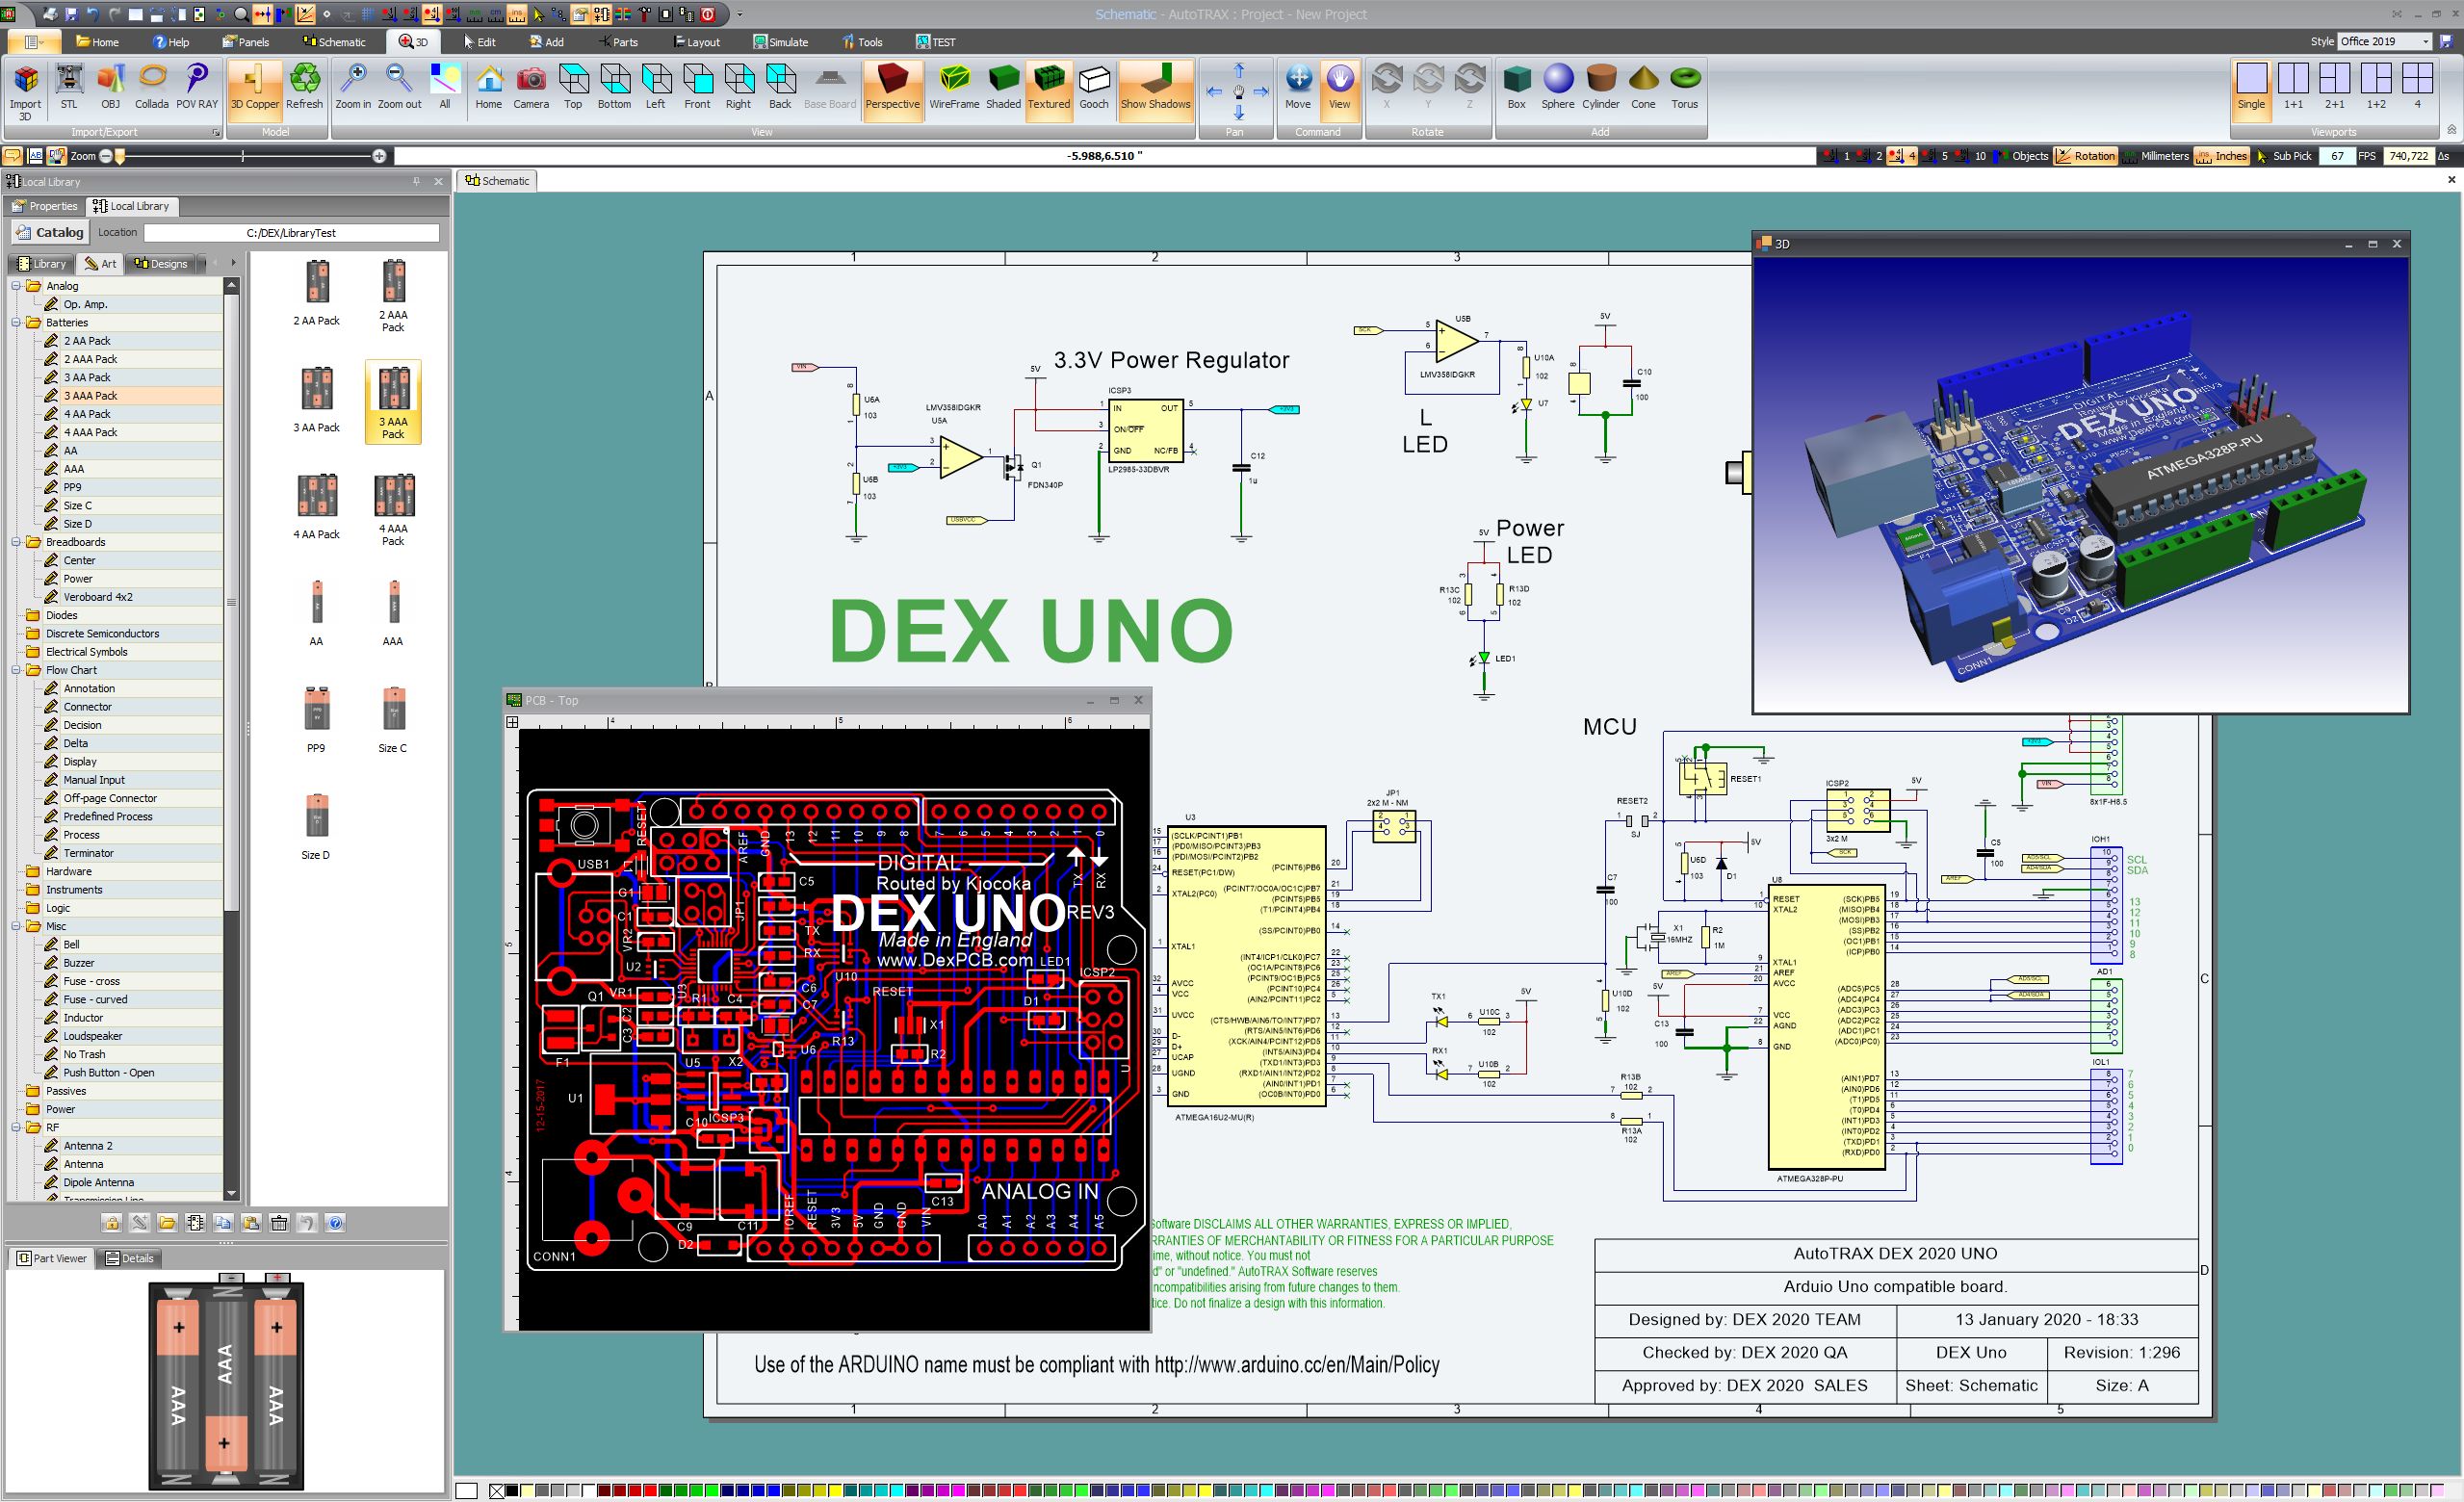Click the Gooch shading button
Image resolution: width=2464 pixels, height=1502 pixels.
(x=1094, y=87)
